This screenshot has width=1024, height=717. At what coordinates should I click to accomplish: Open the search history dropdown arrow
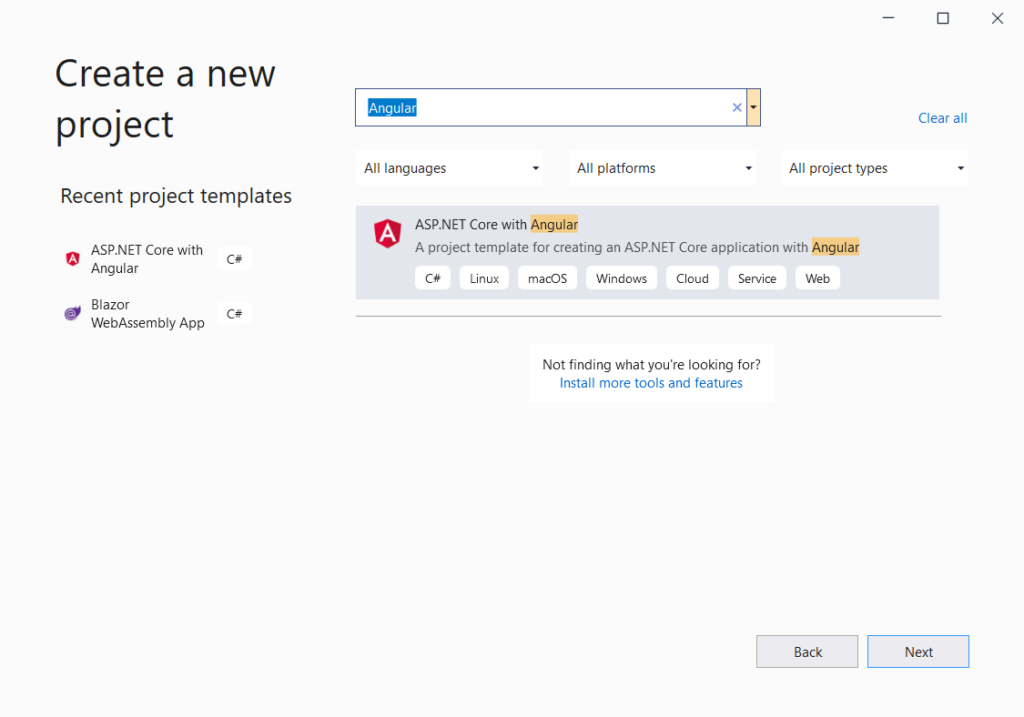click(x=754, y=108)
